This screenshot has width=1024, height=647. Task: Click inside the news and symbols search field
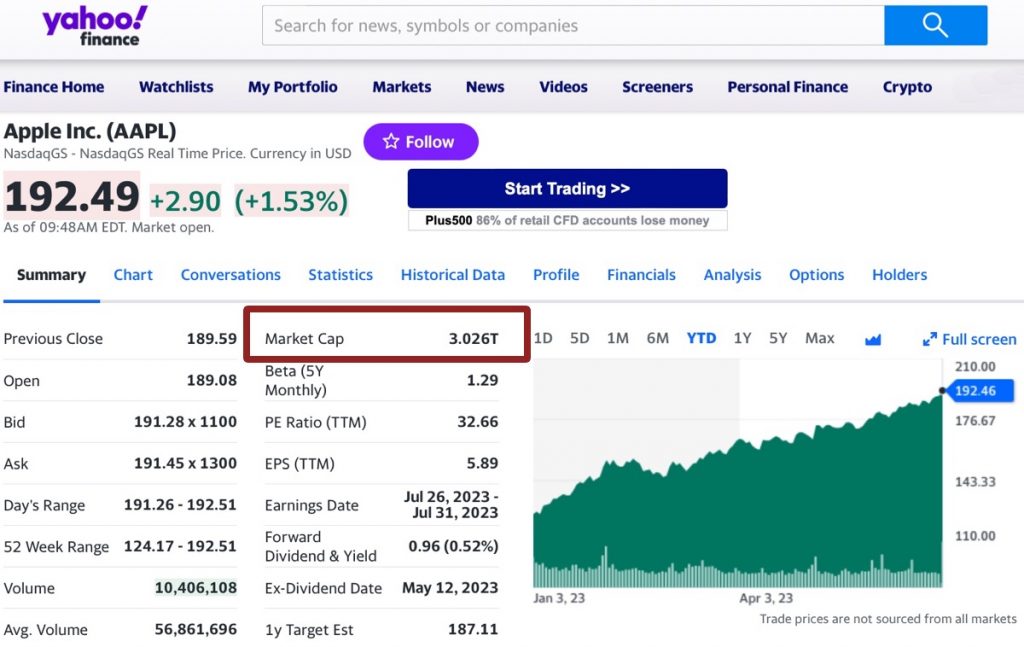573,25
